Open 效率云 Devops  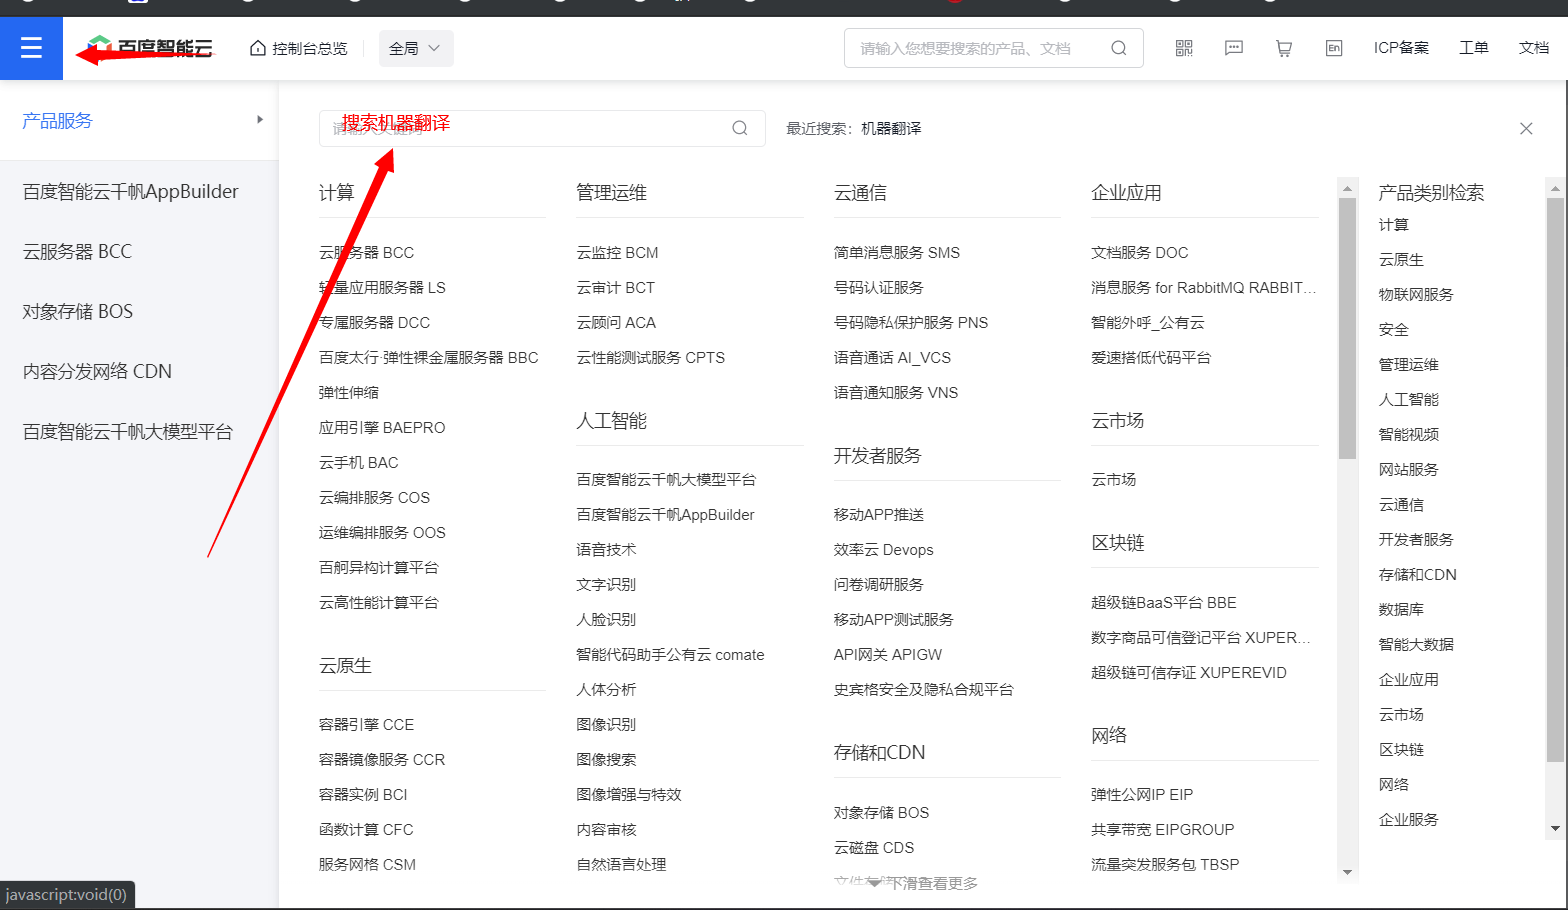[x=884, y=549]
